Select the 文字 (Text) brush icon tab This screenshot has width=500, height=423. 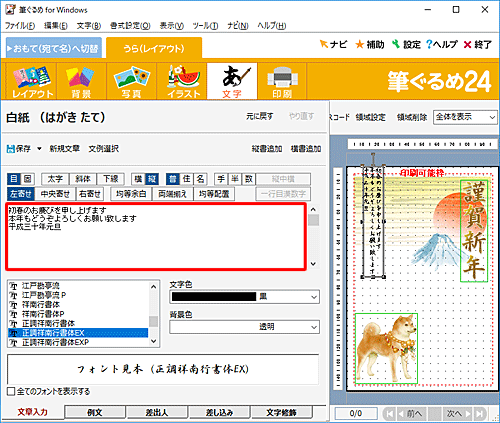232,81
